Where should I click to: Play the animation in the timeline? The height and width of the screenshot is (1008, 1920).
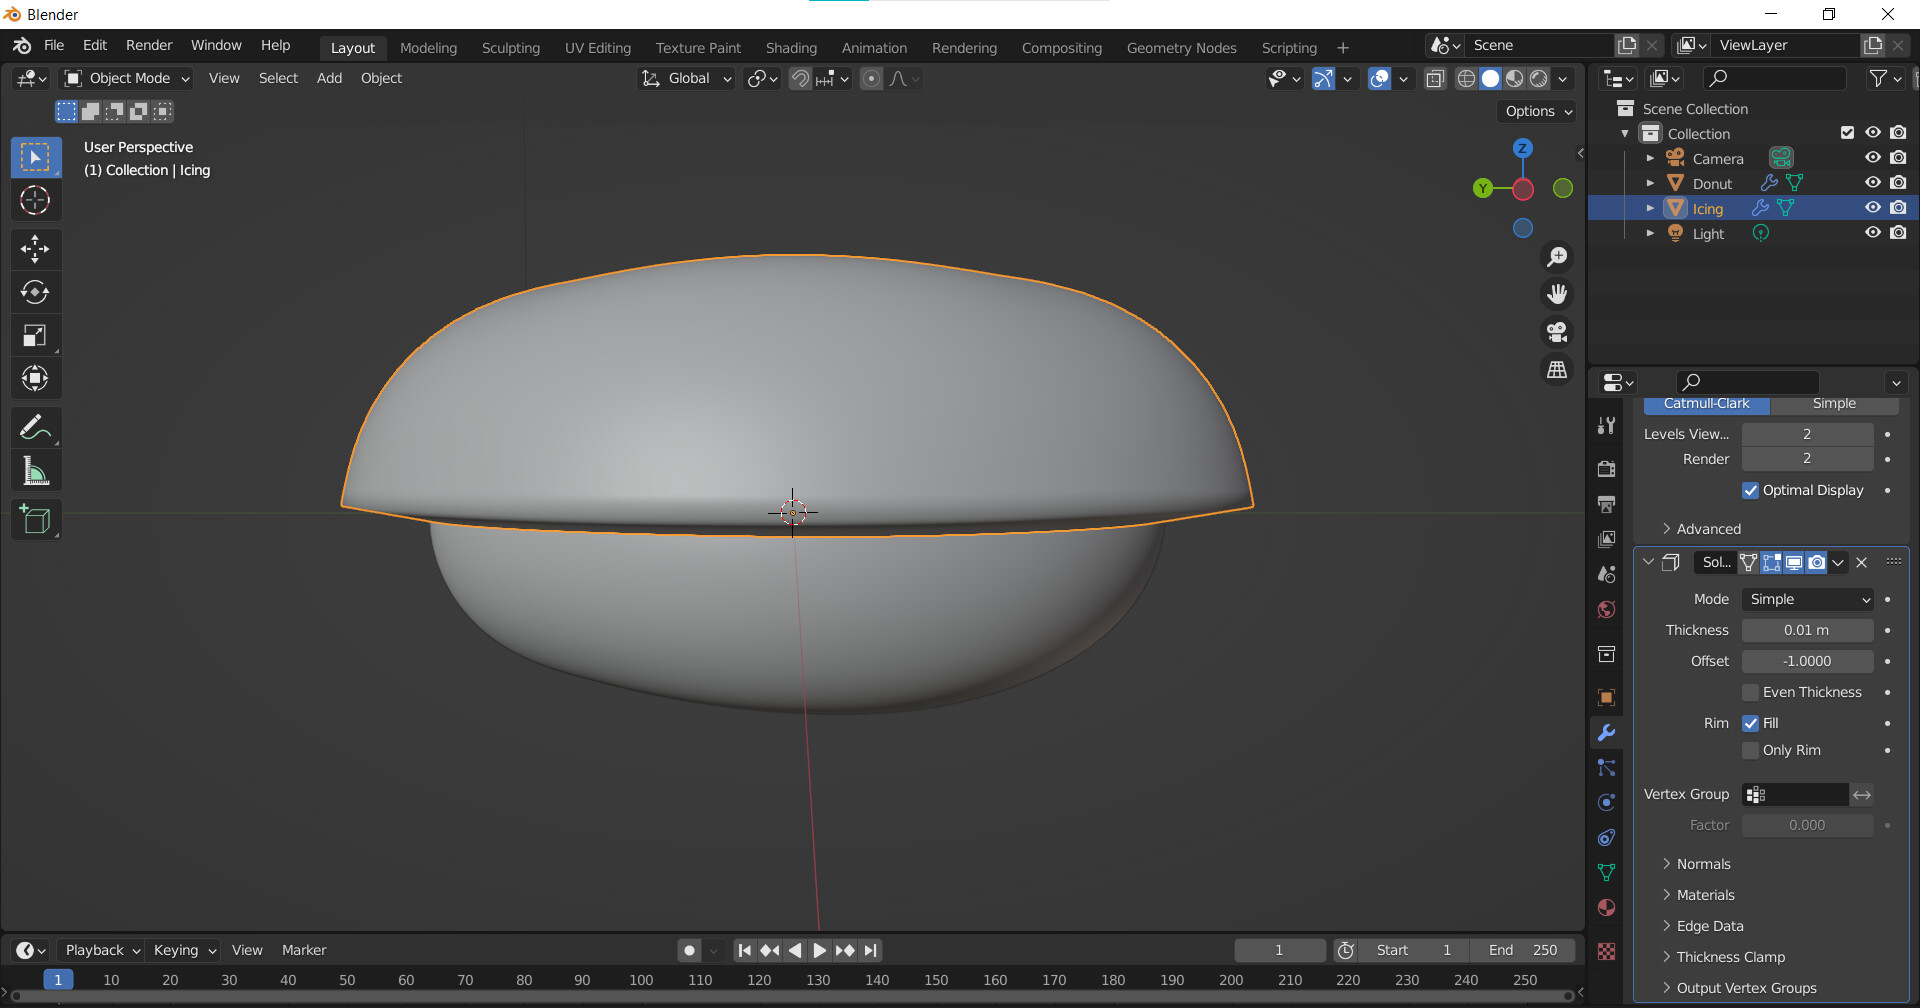pos(819,951)
